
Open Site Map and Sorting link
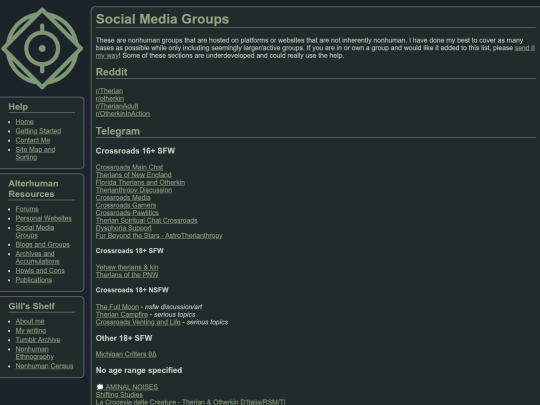pos(35,153)
